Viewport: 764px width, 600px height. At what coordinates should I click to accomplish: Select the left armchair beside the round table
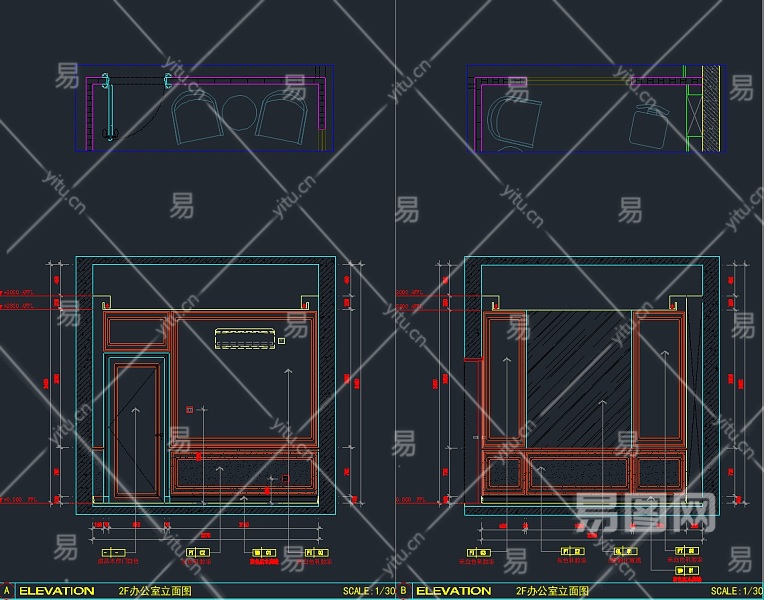tap(195, 116)
